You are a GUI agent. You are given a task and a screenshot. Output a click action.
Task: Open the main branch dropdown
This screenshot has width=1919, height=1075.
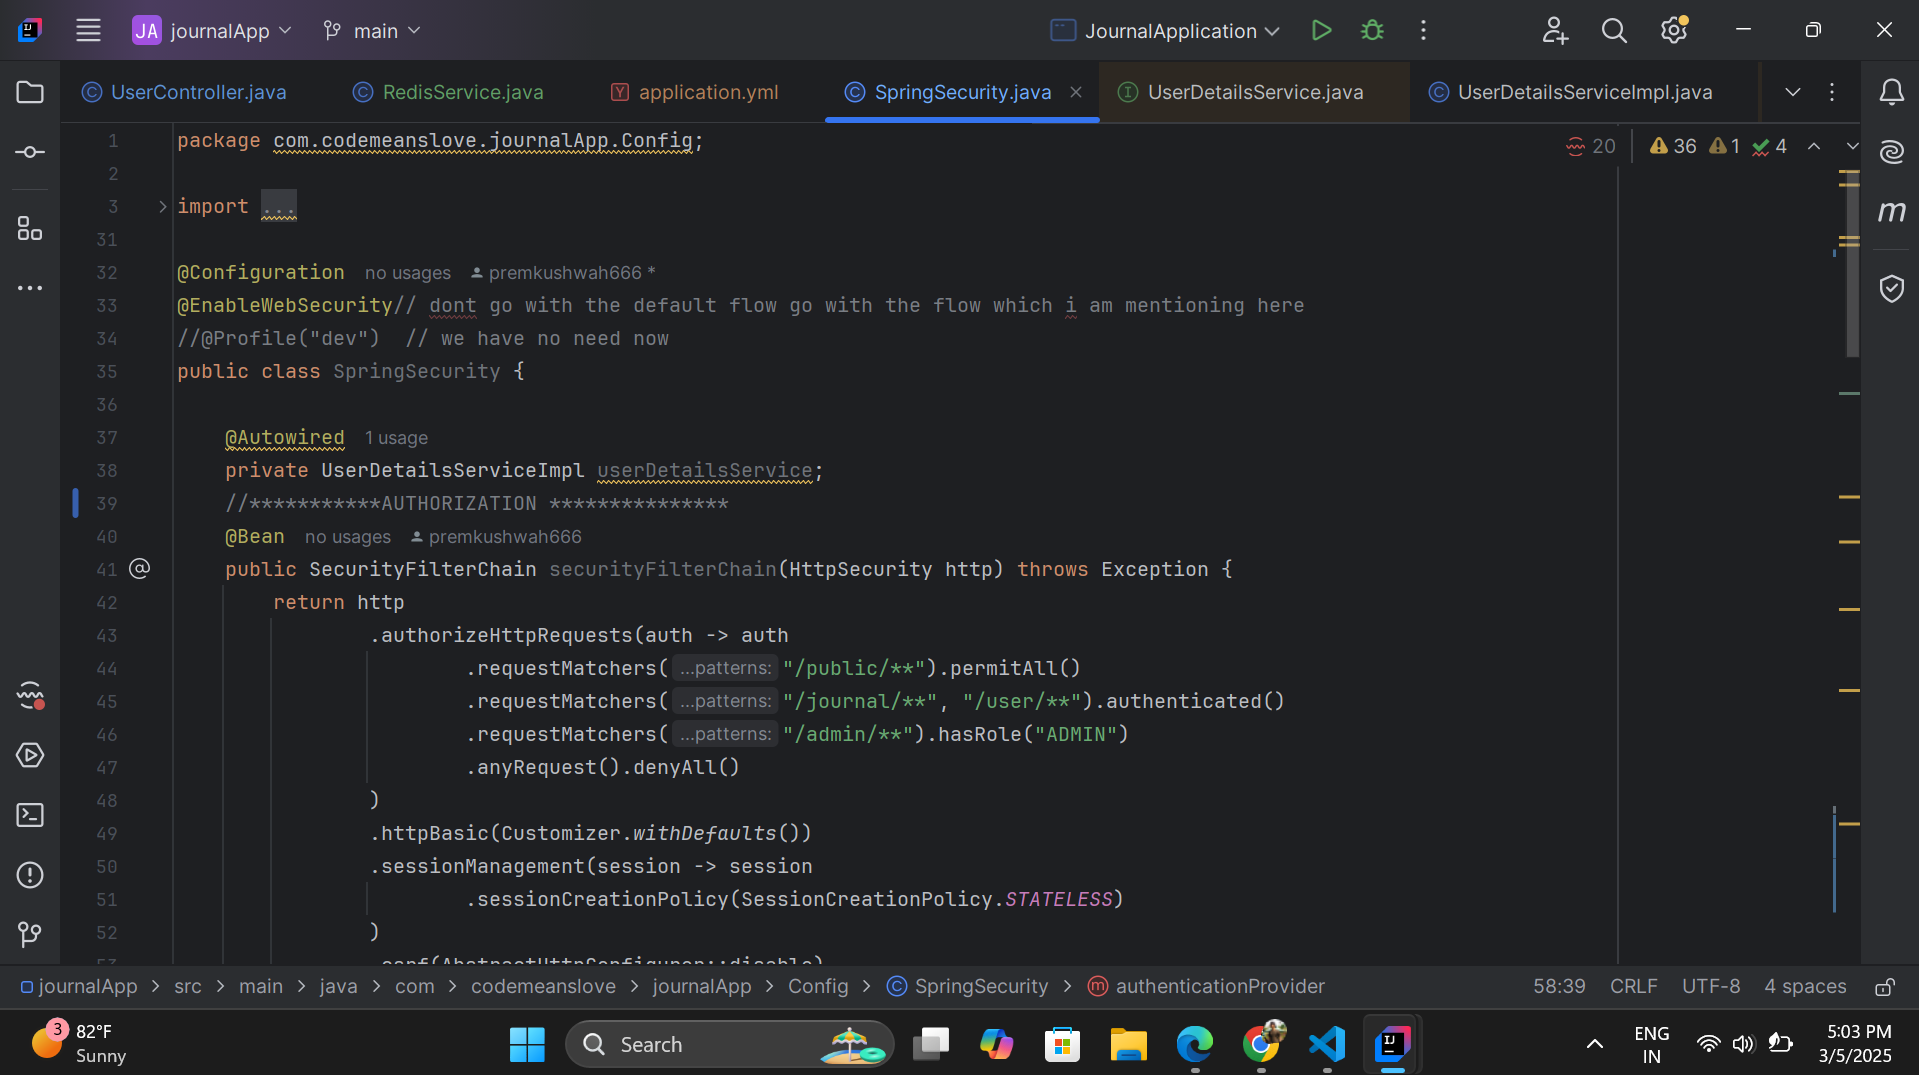(x=372, y=31)
